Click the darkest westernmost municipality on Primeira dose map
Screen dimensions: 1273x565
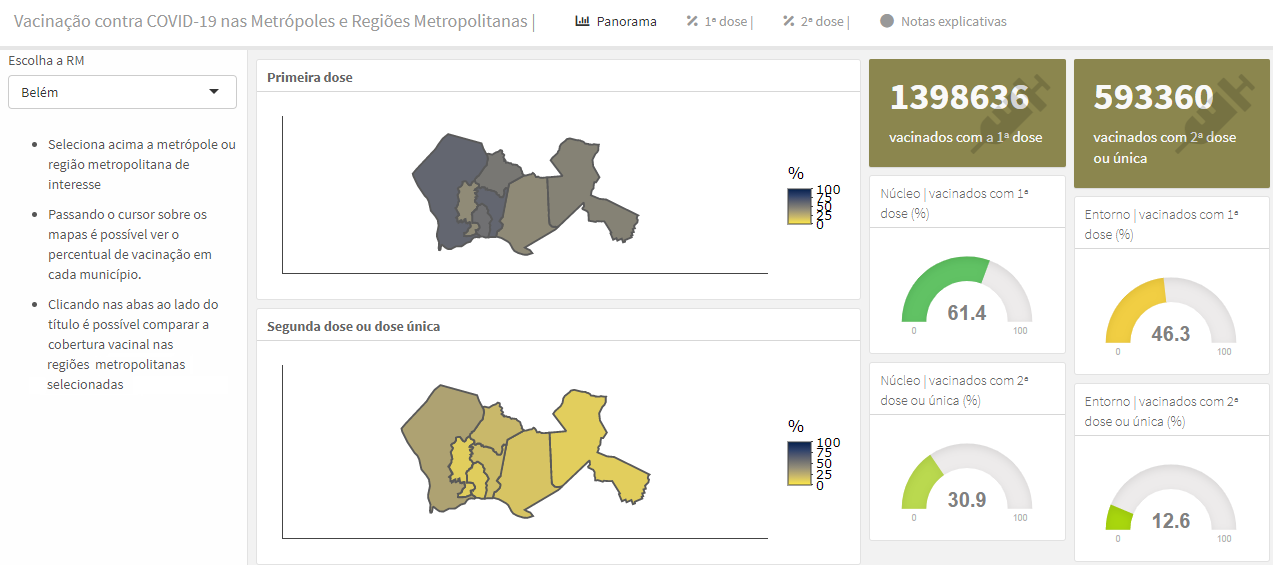pyautogui.click(x=442, y=185)
